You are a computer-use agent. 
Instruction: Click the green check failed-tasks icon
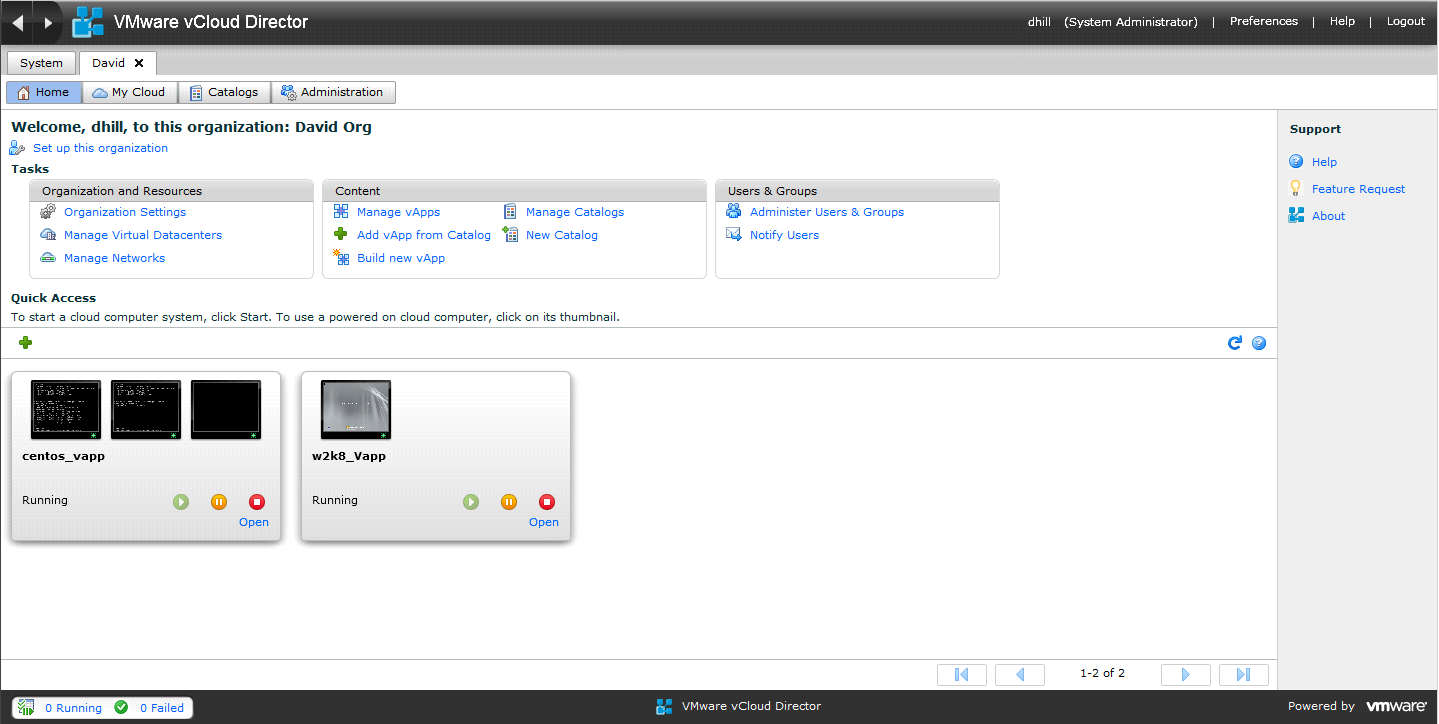point(121,707)
